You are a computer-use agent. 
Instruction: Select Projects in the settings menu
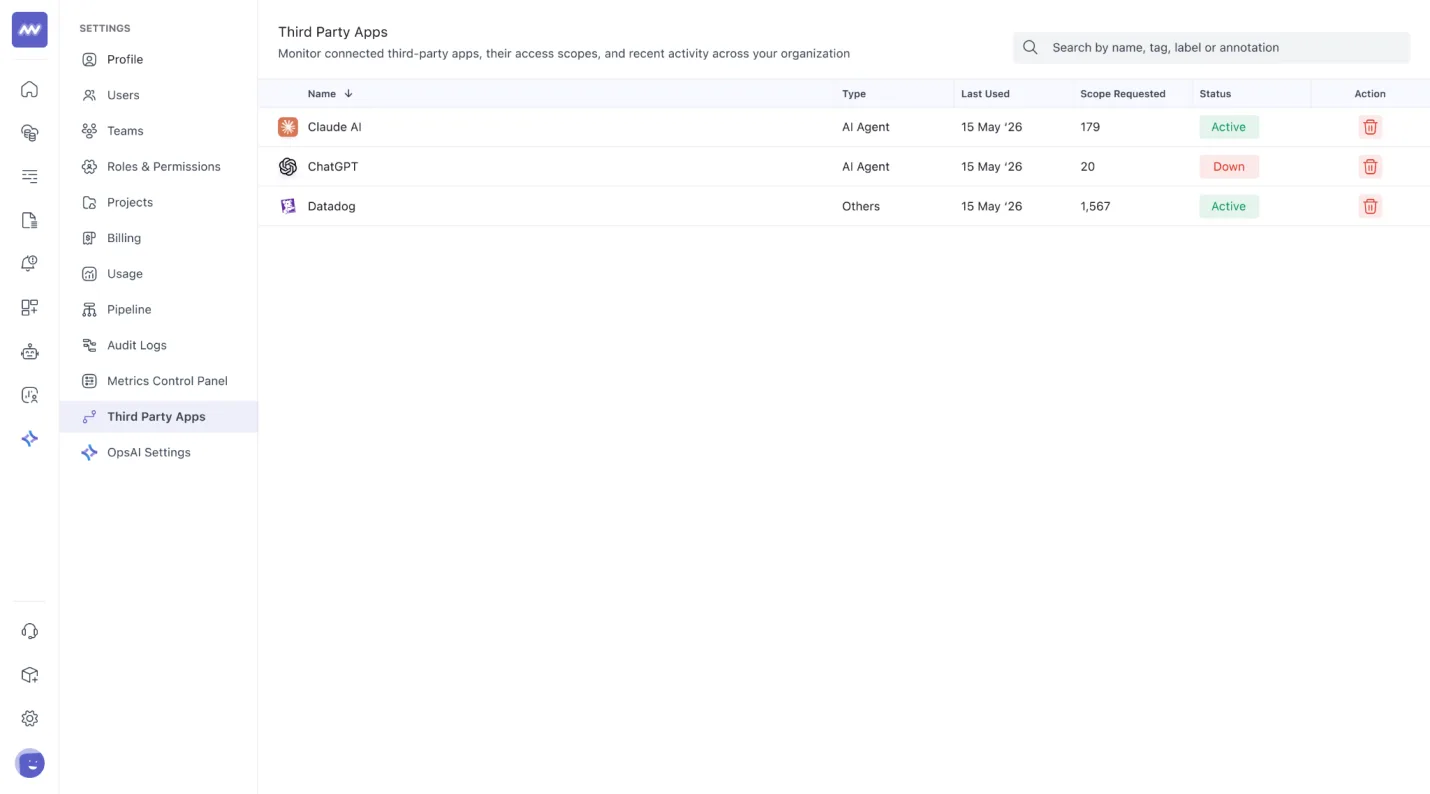click(x=159, y=202)
